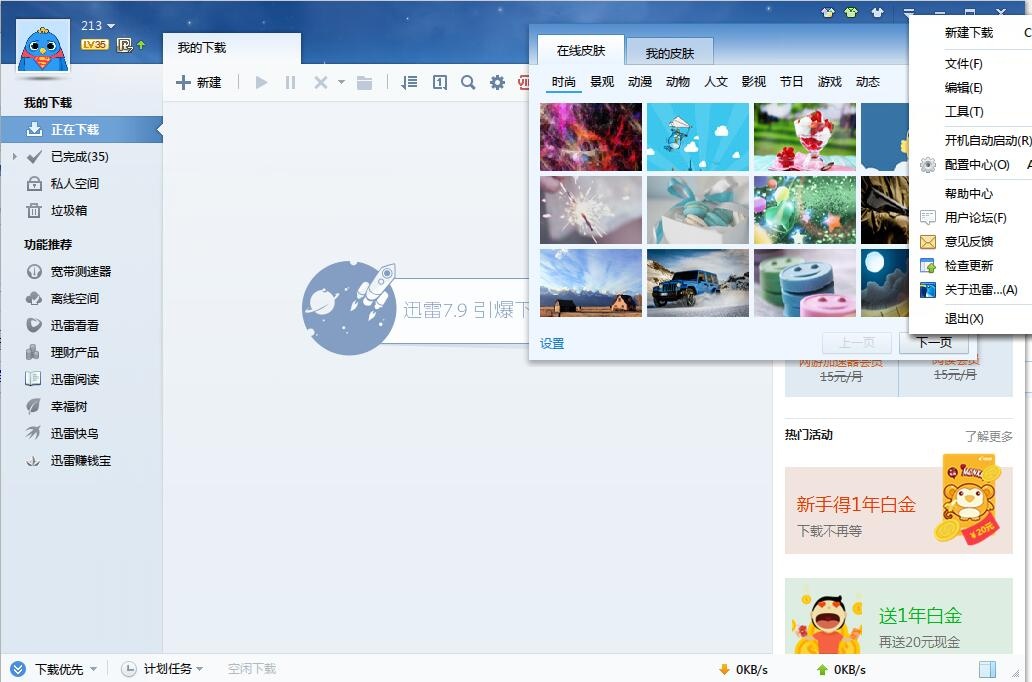The width and height of the screenshot is (1032, 682).
Task: Switch to 我的下载 tab
Action: click(x=232, y=48)
